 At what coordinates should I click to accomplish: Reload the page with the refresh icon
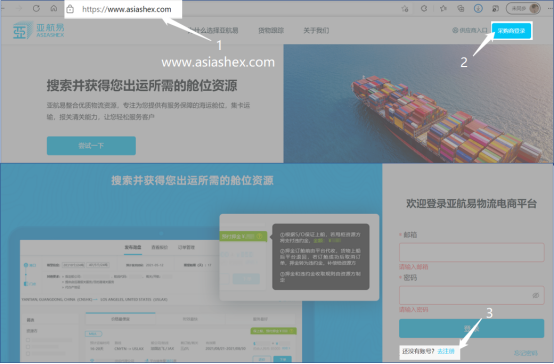pos(36,8)
